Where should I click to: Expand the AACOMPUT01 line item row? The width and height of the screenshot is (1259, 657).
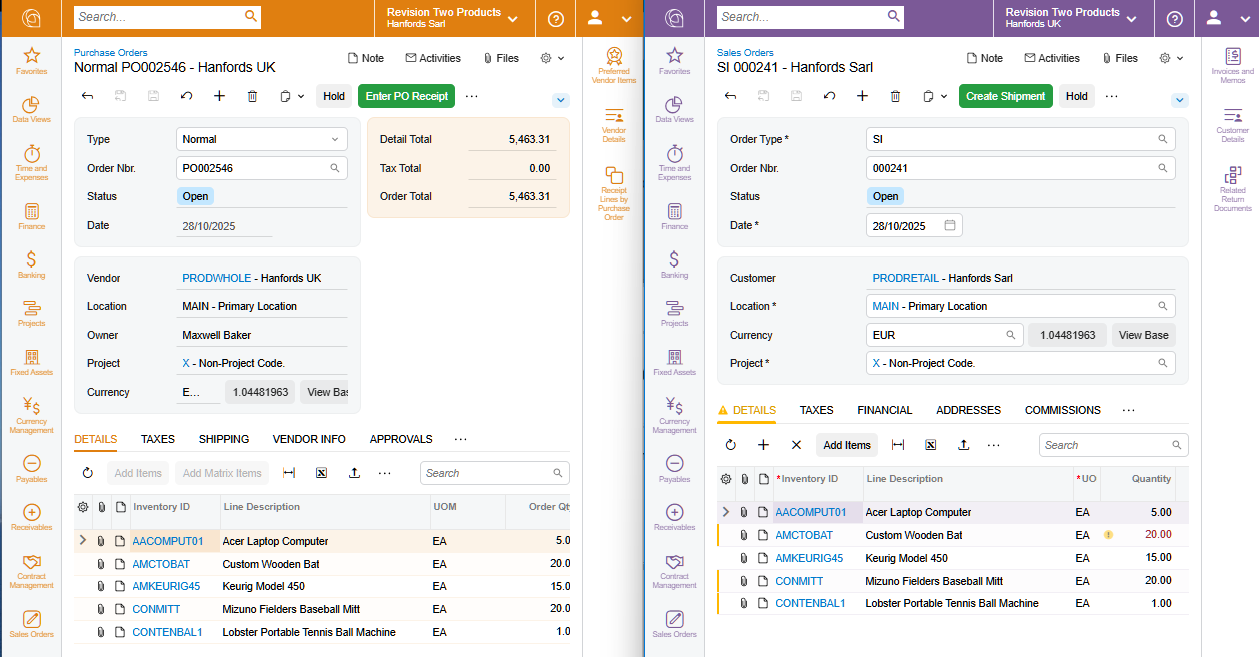[x=83, y=539]
